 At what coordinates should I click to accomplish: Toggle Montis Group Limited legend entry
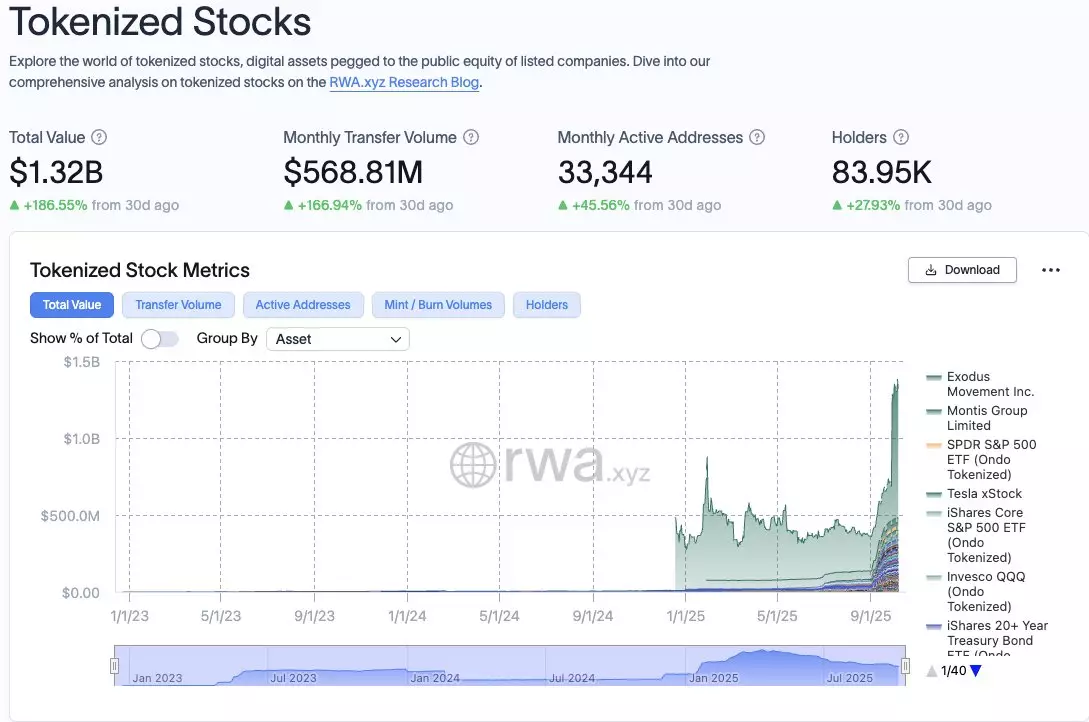point(986,418)
